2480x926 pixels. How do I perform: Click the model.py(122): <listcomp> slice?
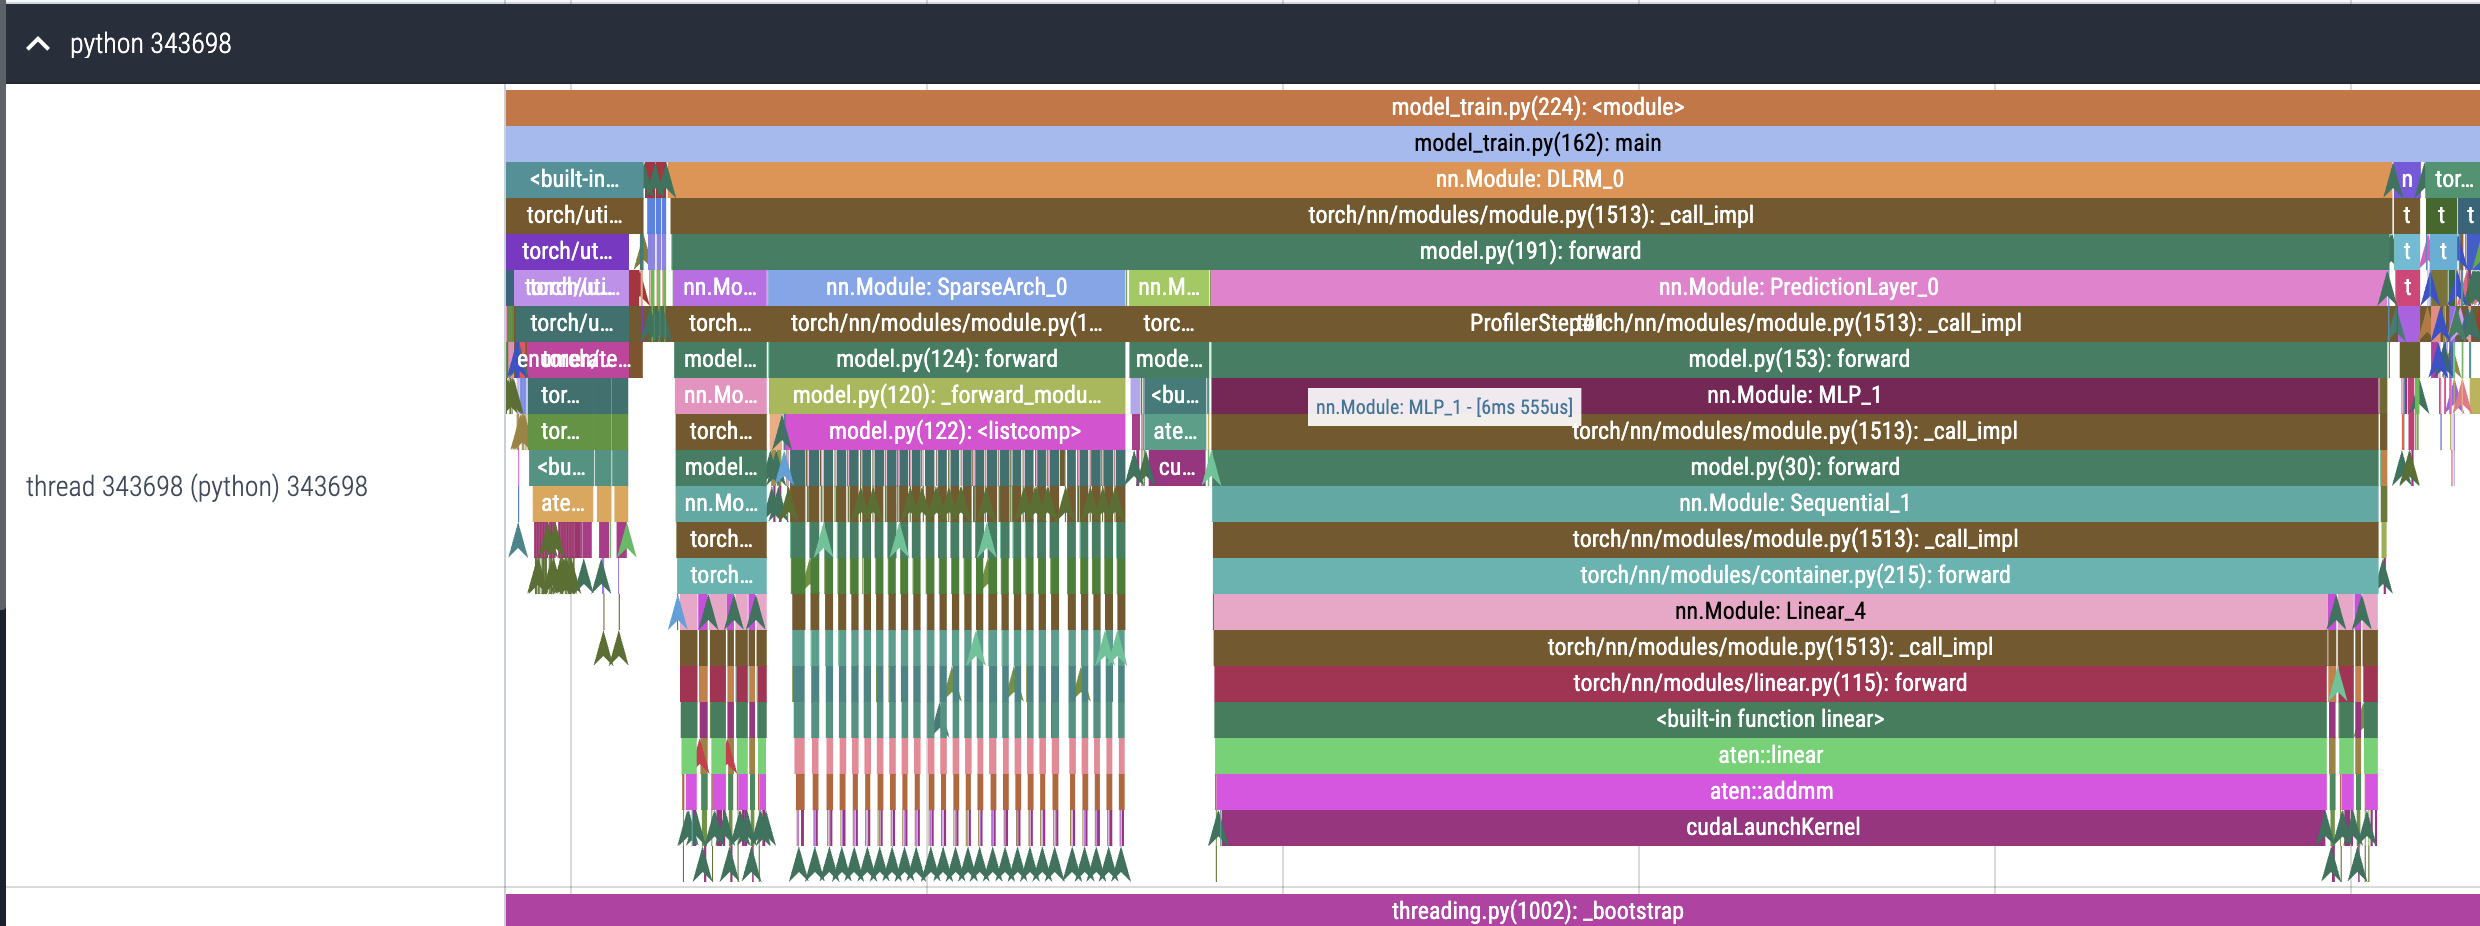tap(954, 431)
